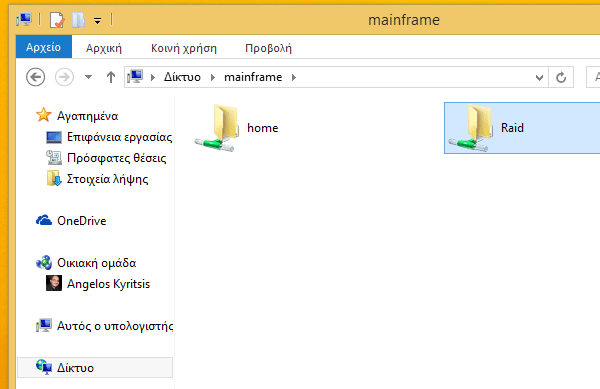Click mainframe breadcrumb in address bar
Screen dimensions: 600x389
point(253,77)
